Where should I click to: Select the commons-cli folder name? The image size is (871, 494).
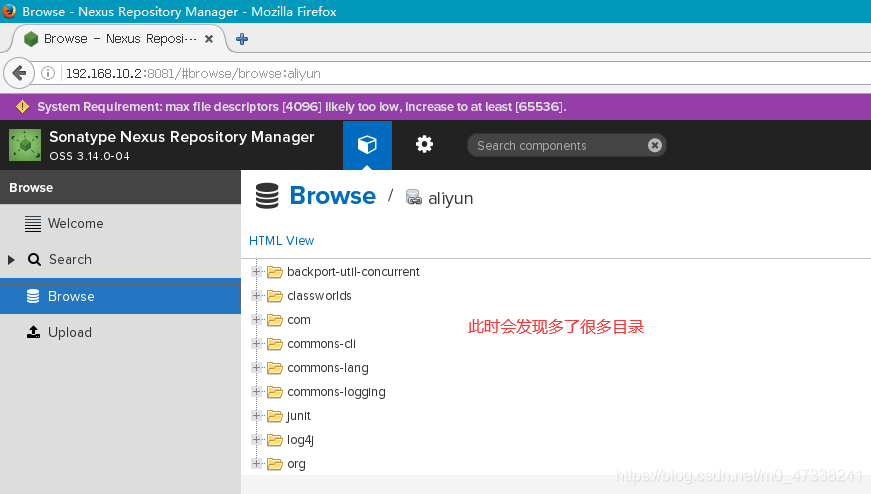tap(322, 344)
